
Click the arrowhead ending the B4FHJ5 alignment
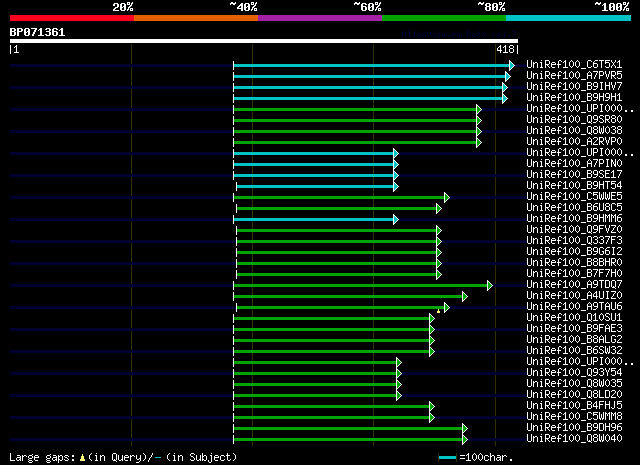432,407
